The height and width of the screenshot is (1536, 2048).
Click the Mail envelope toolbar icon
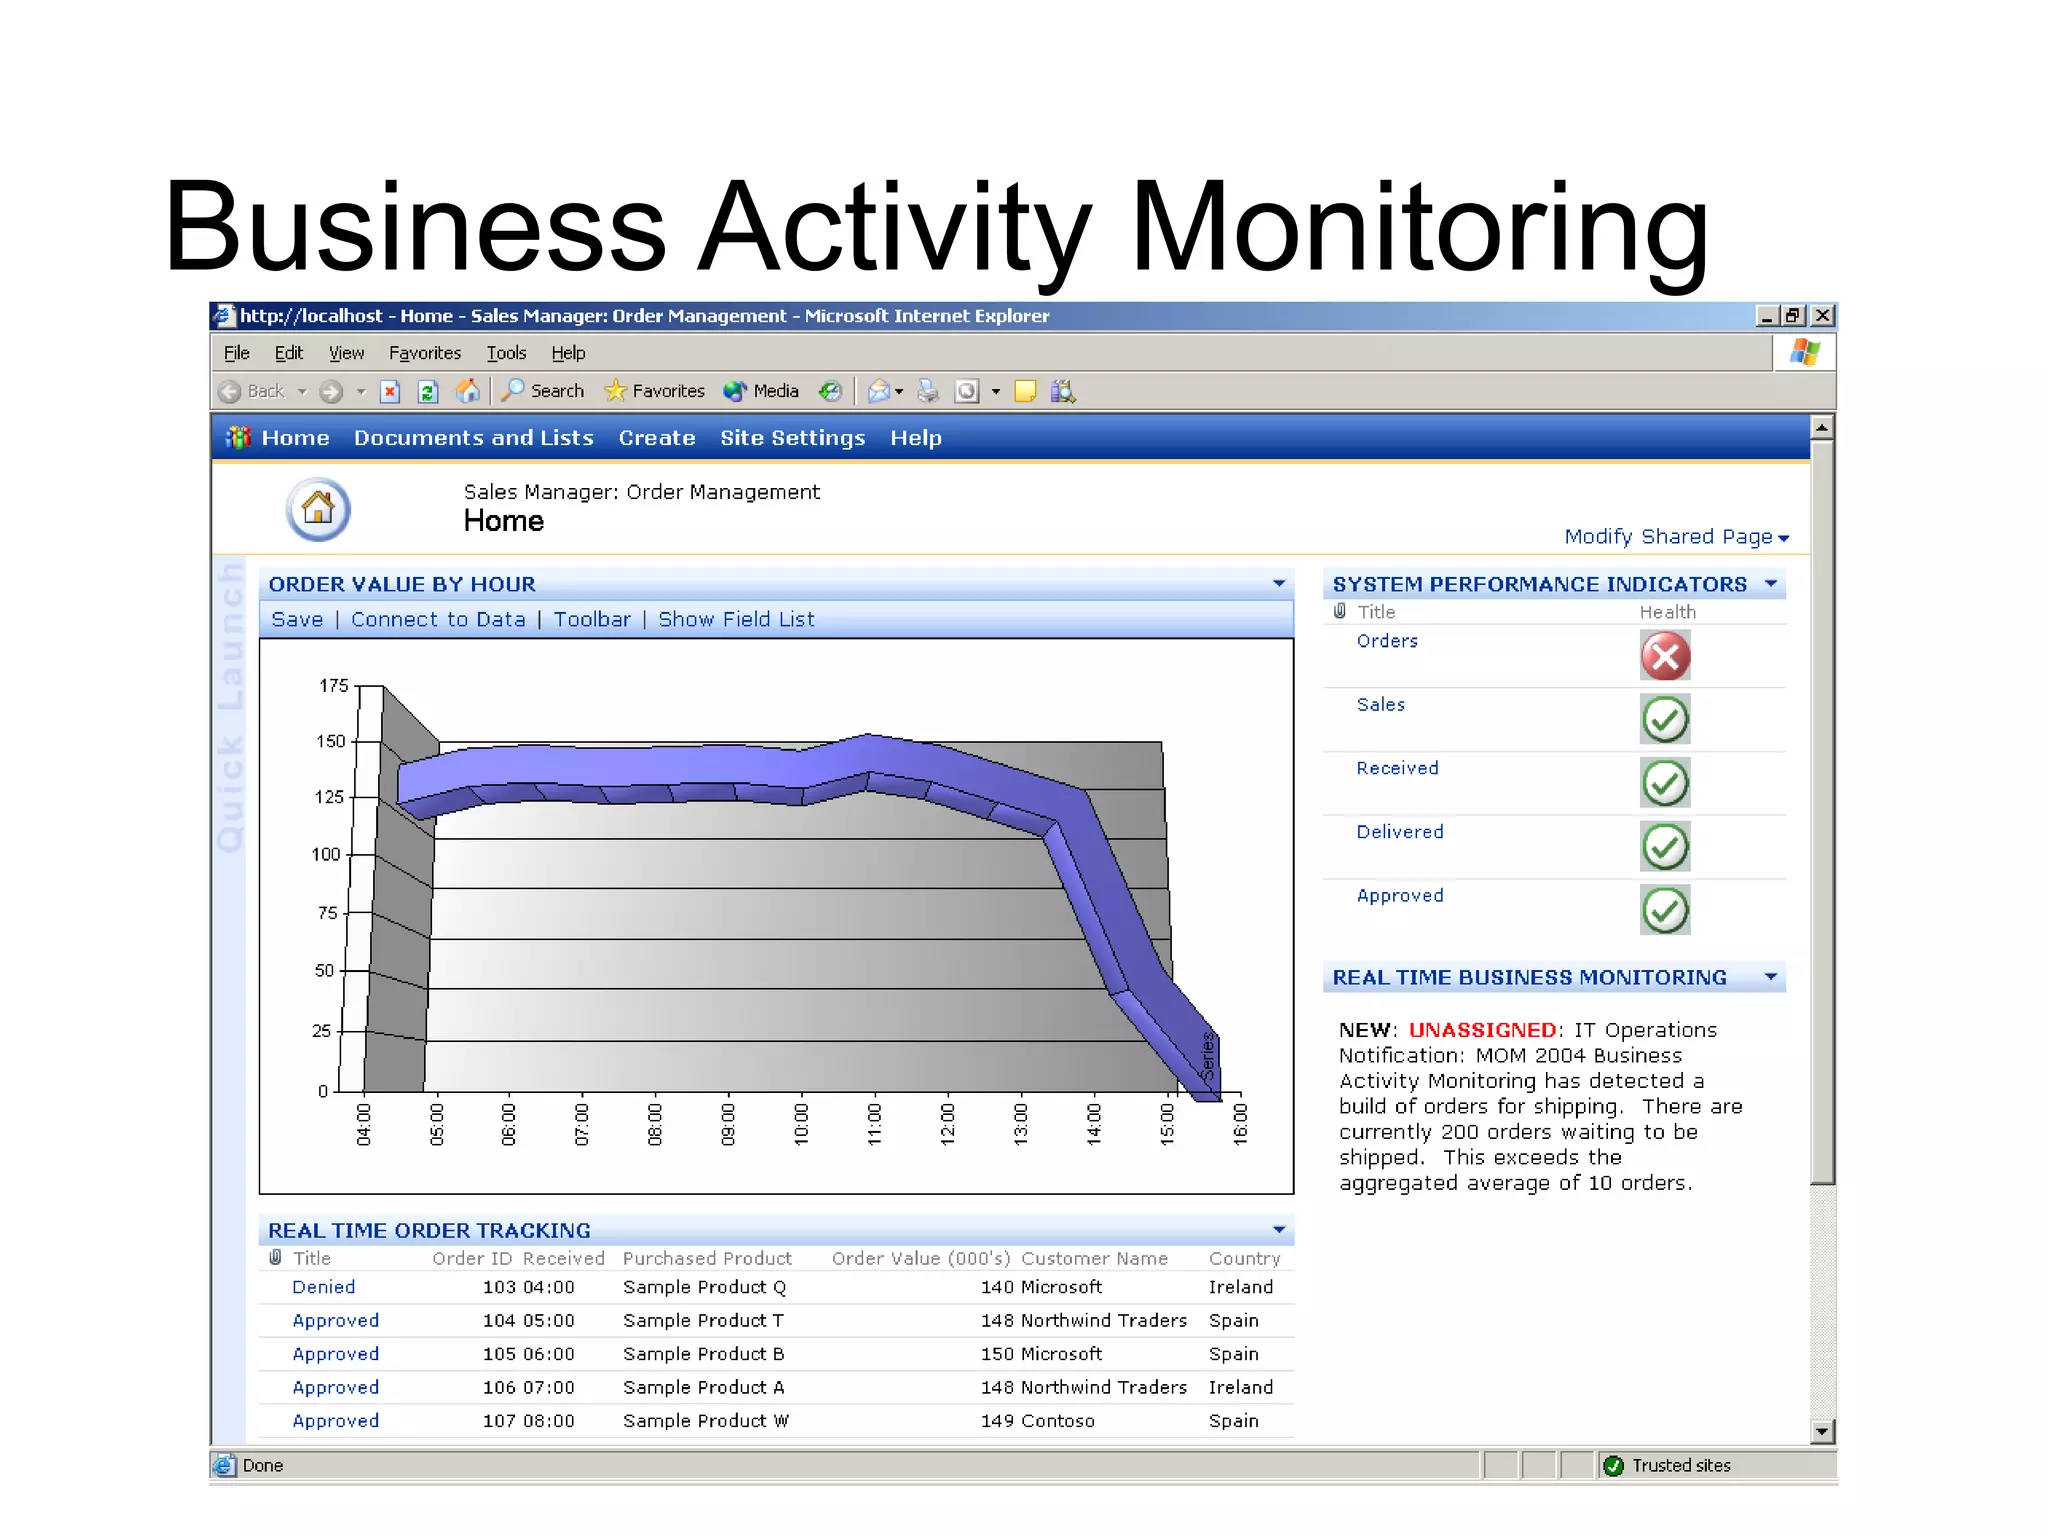[879, 391]
